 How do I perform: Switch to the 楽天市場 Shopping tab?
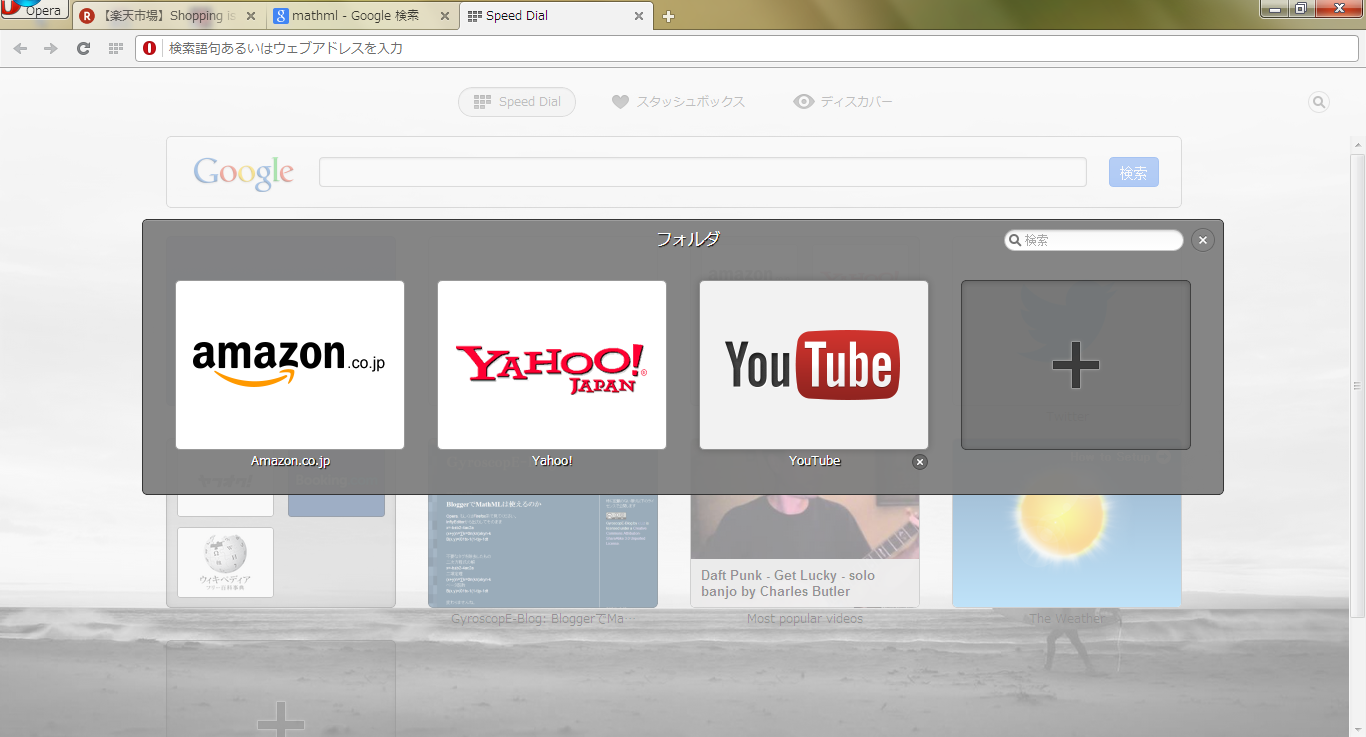click(x=168, y=16)
